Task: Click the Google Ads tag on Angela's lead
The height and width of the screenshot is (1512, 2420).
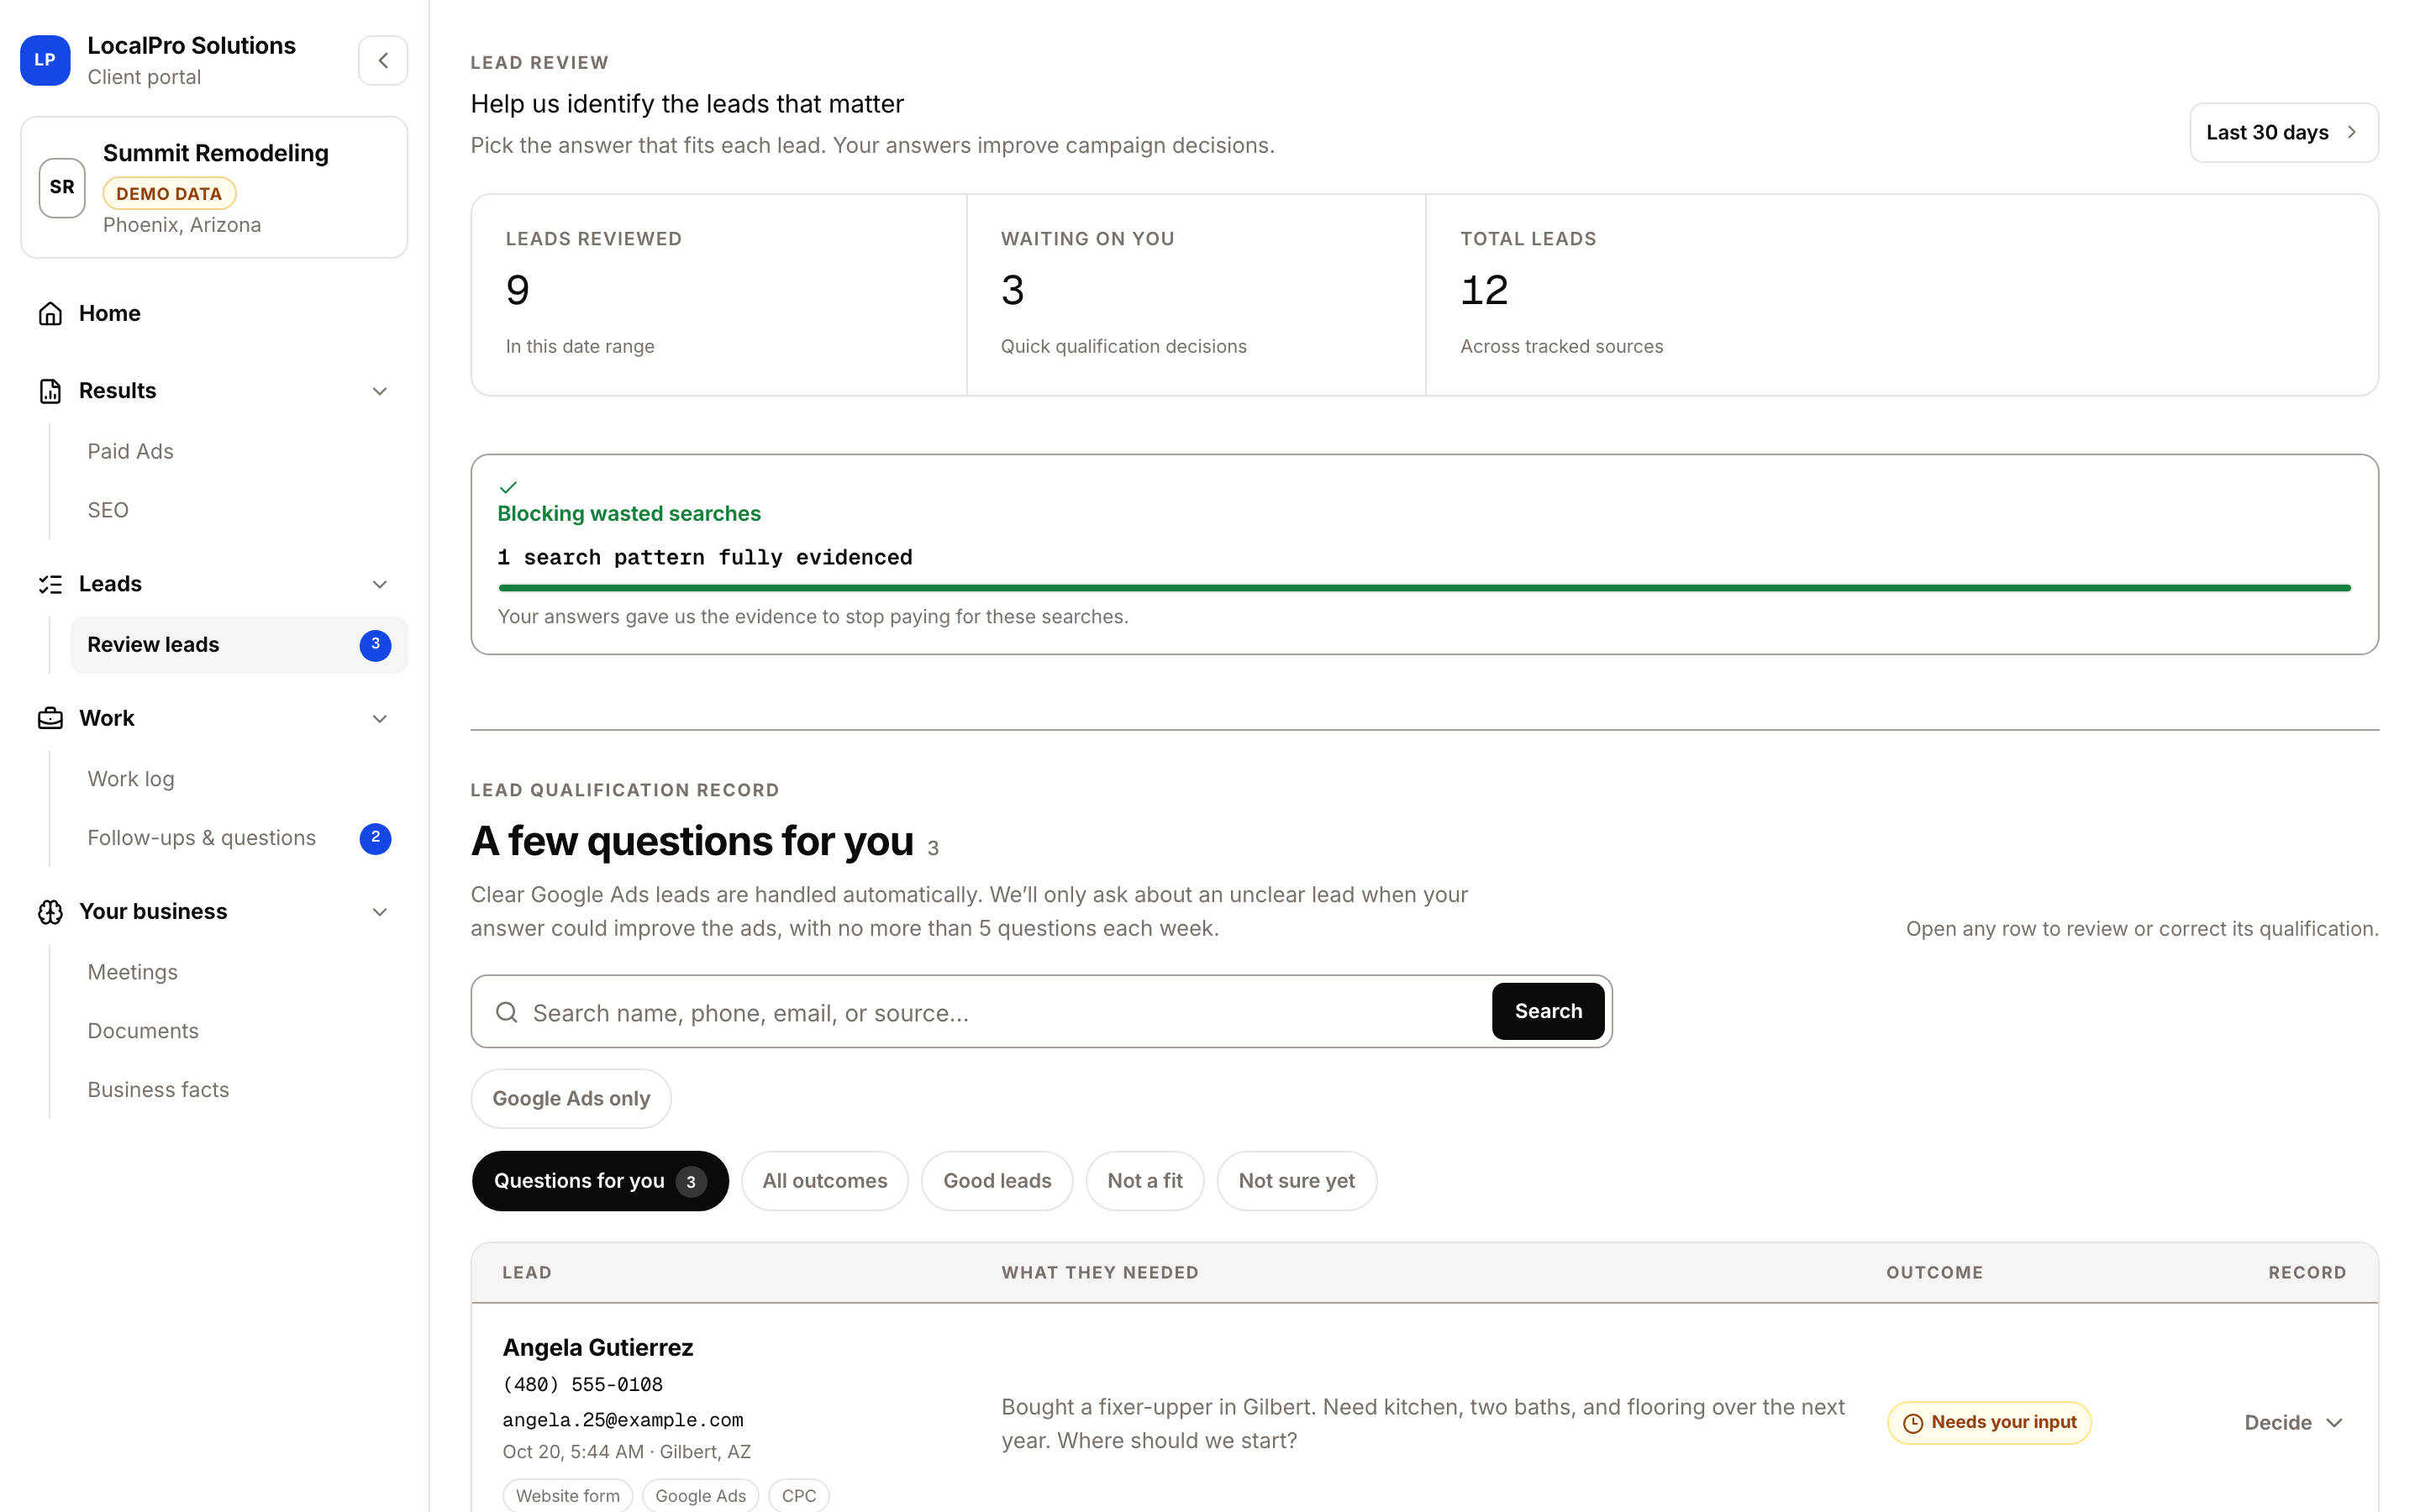Action: pos(700,1495)
